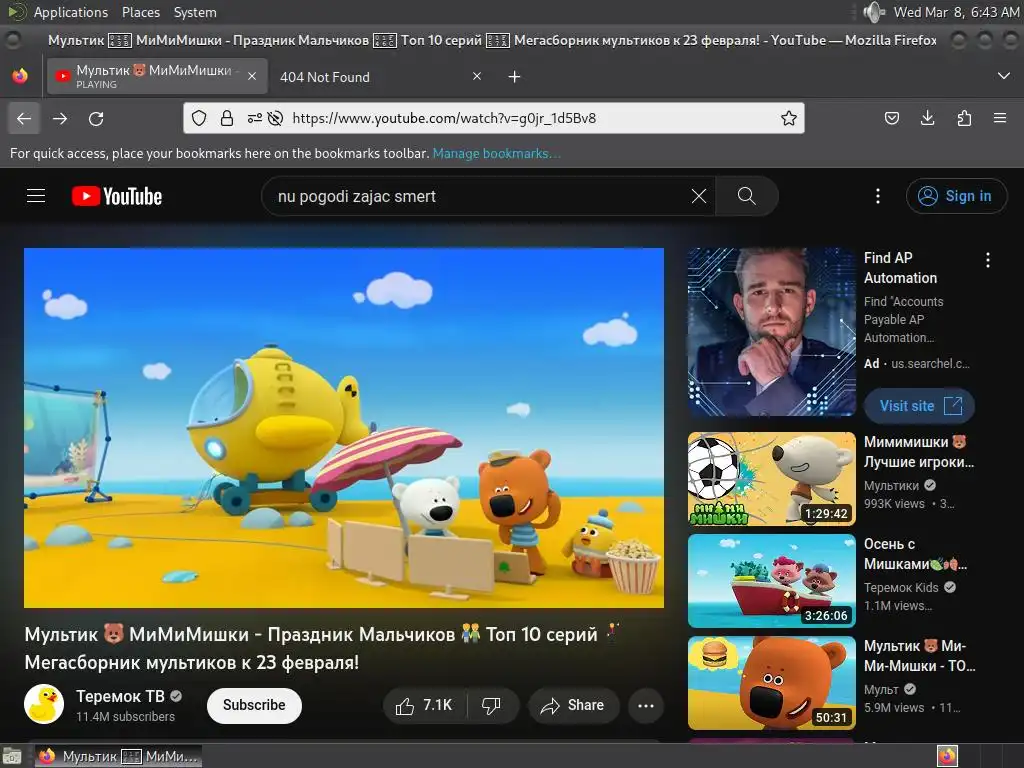Clear the YouTube search query with X
Image resolution: width=1024 pixels, height=768 pixels.
coord(699,196)
